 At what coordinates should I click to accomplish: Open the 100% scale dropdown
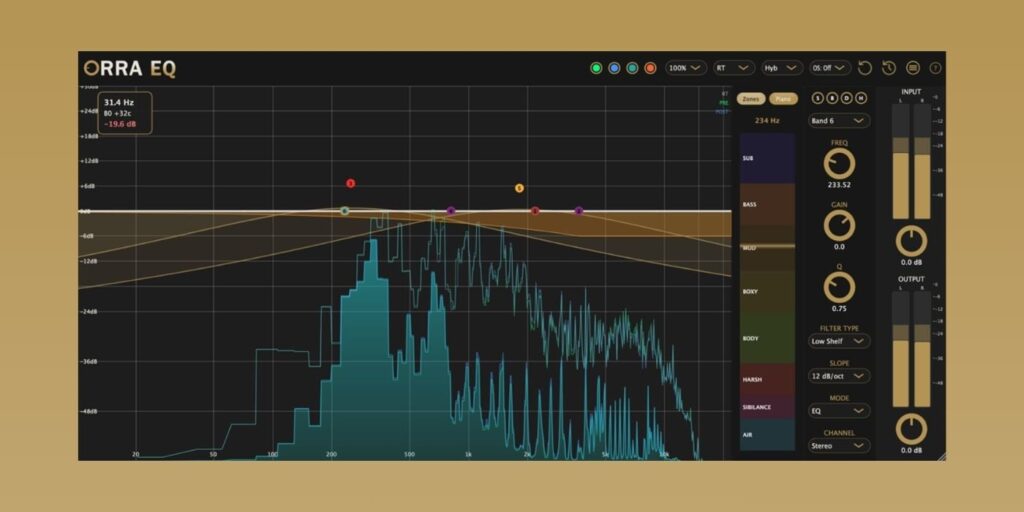tap(686, 68)
